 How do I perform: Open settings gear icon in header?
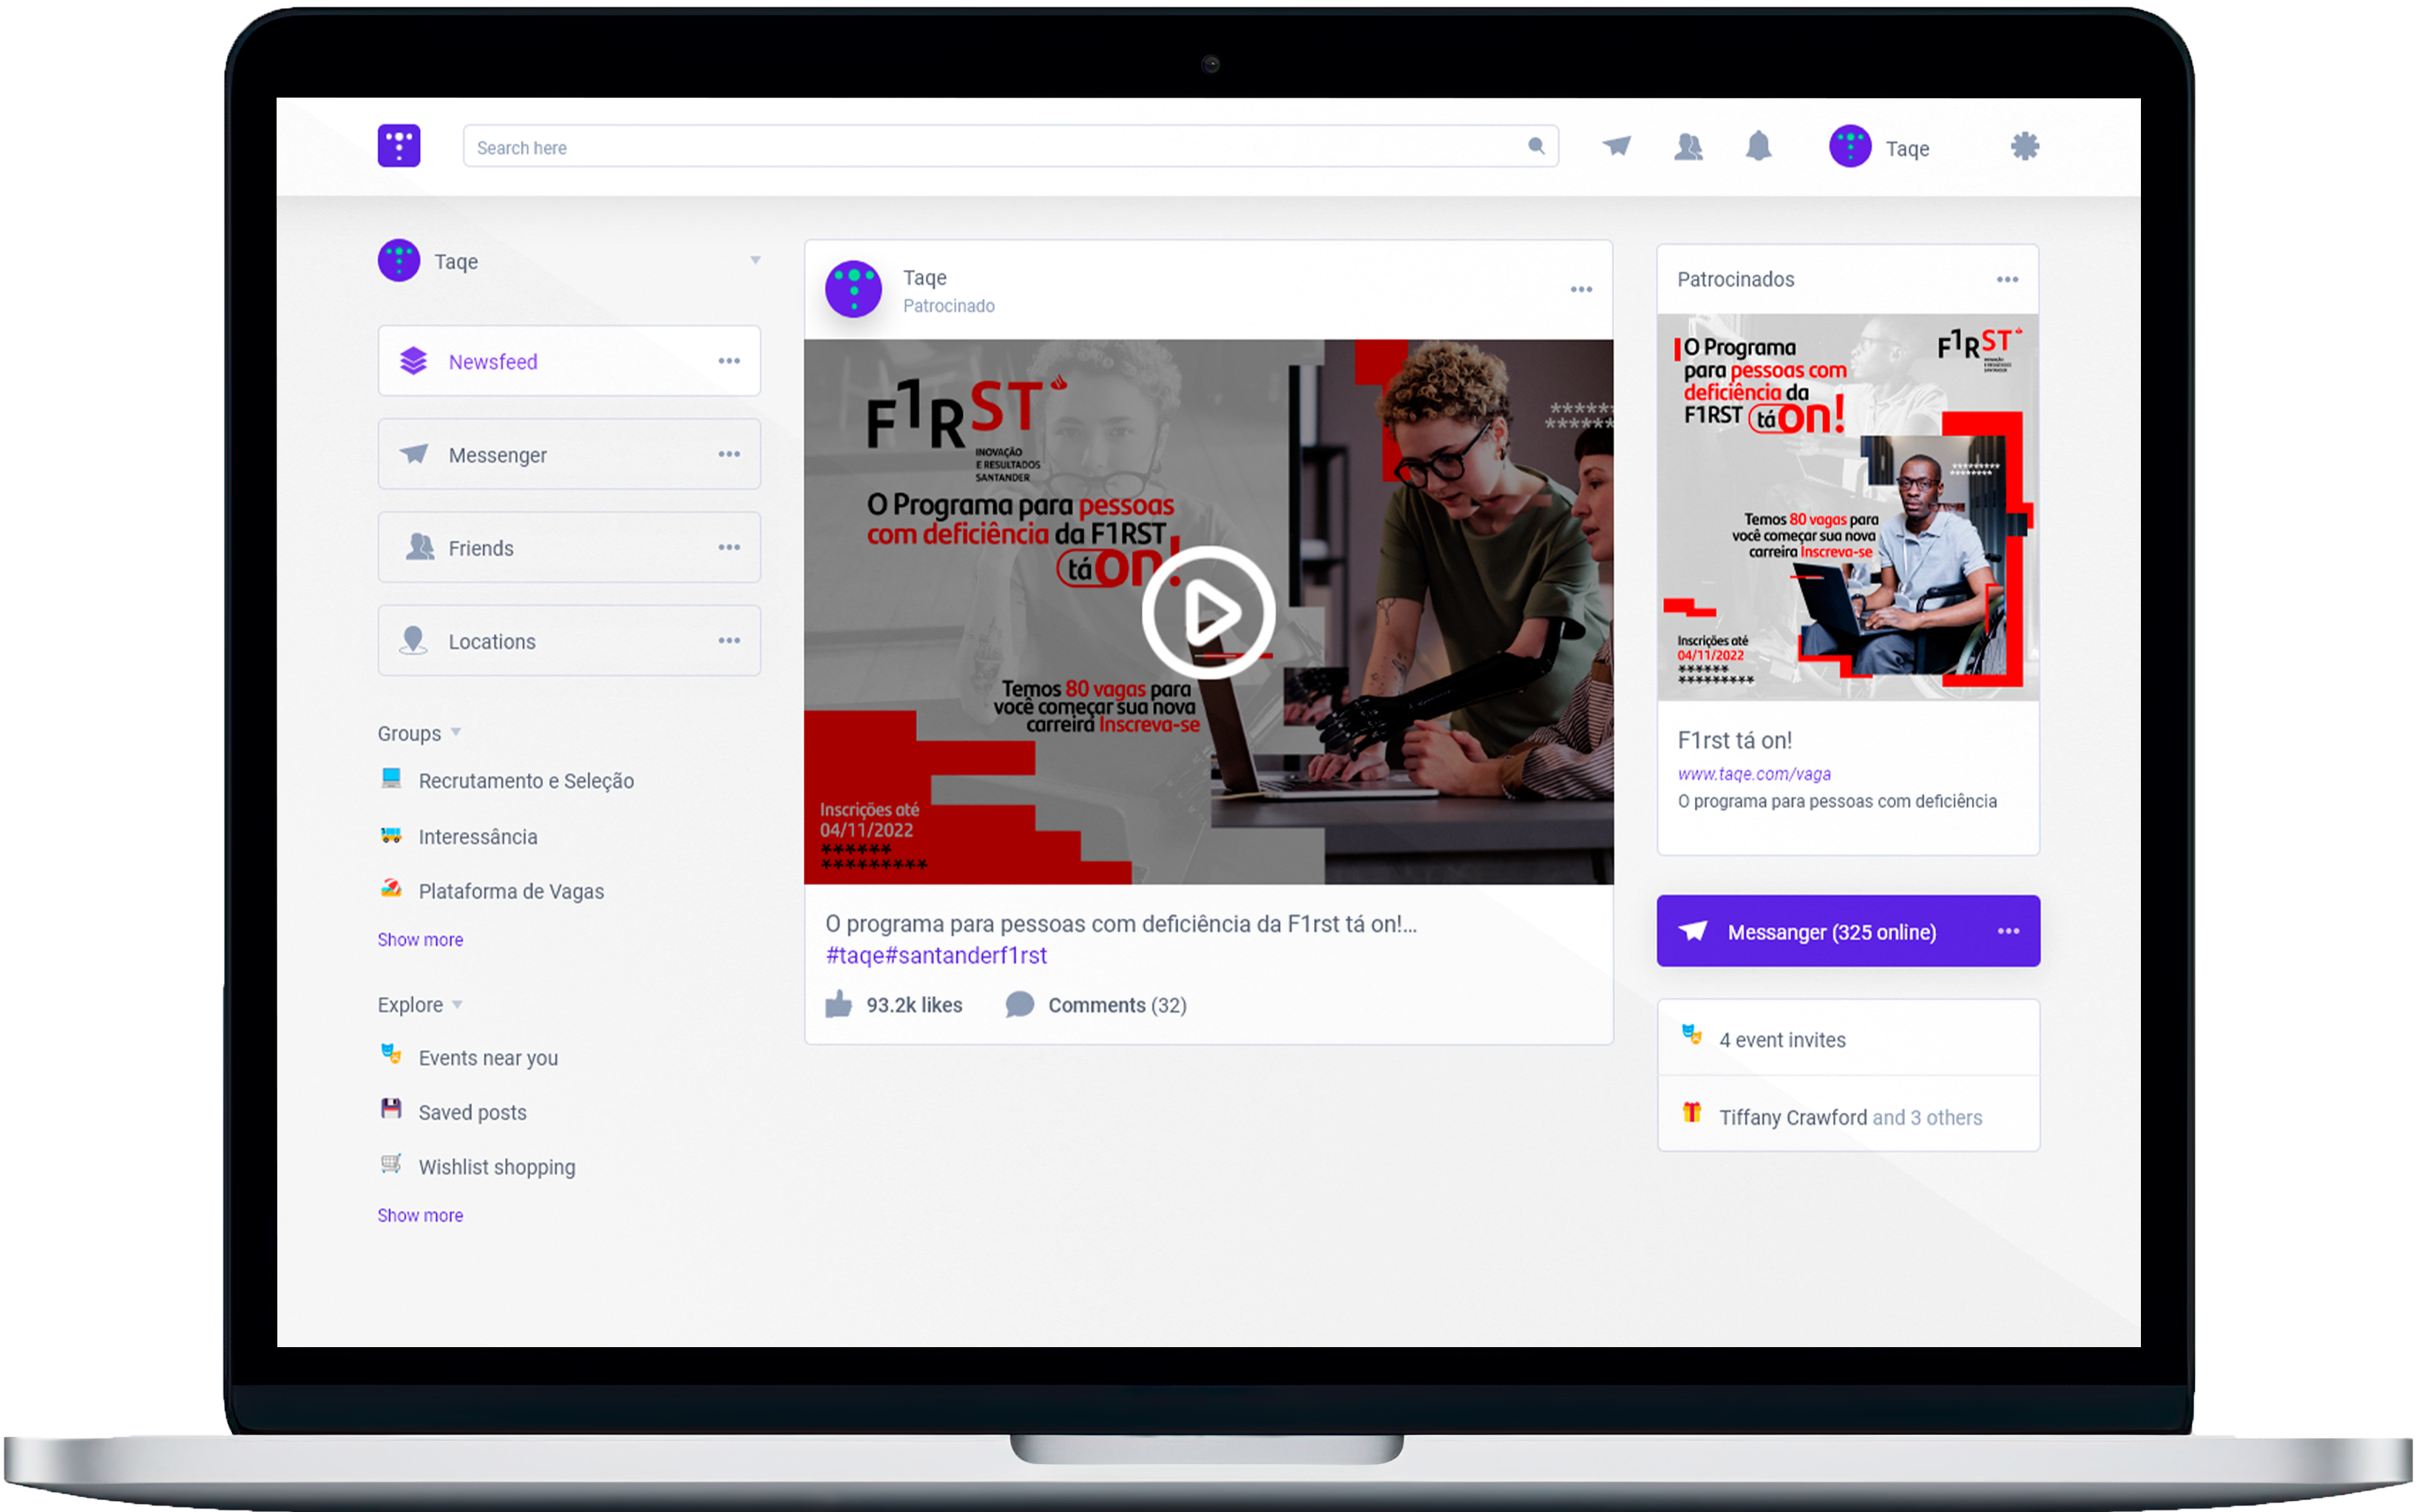tap(2024, 146)
